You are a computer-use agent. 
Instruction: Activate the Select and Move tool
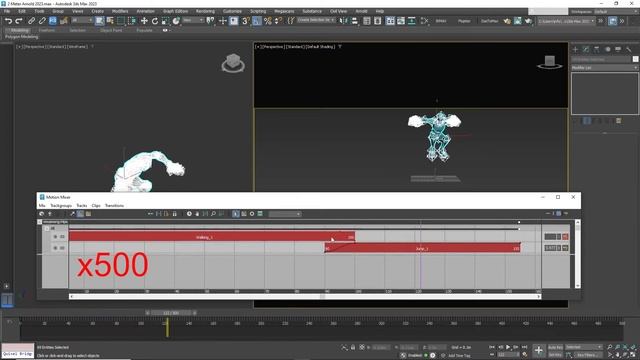pos(144,21)
